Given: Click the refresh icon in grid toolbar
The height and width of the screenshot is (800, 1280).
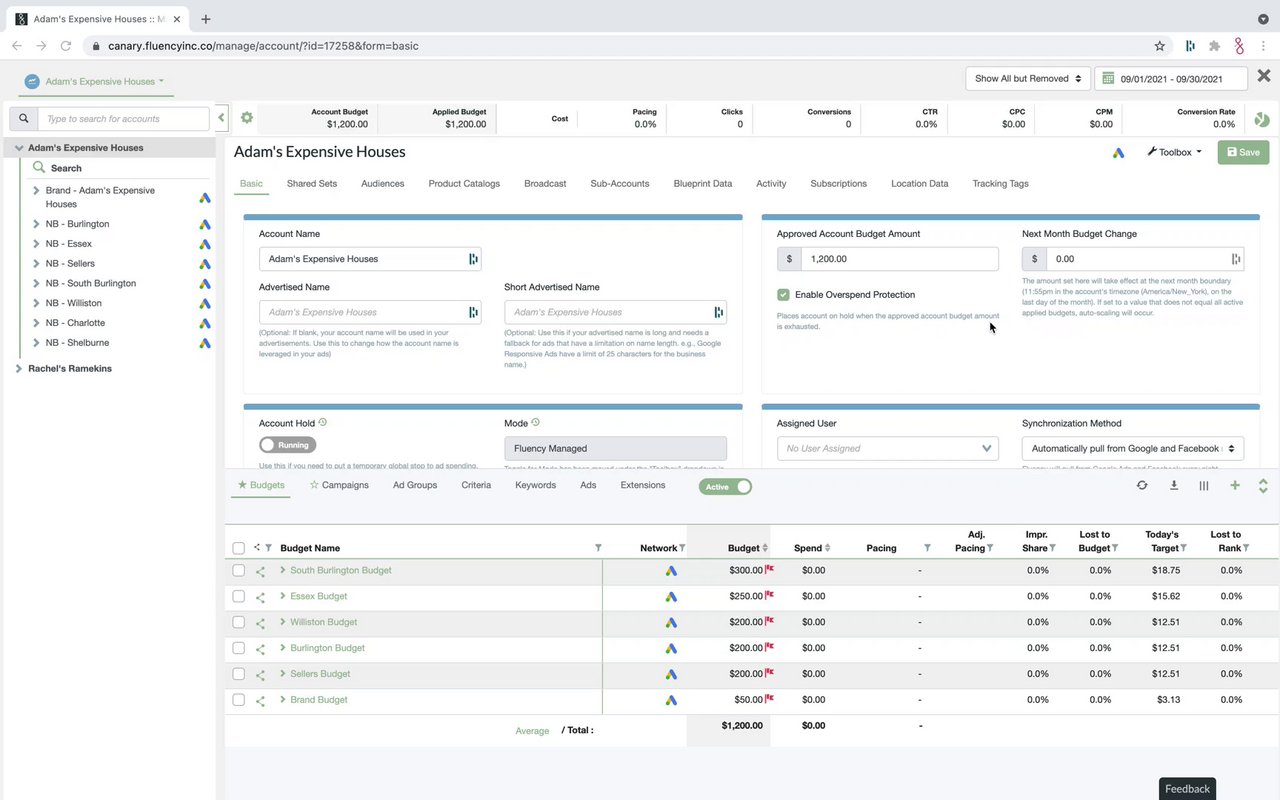Looking at the screenshot, I should [1142, 485].
